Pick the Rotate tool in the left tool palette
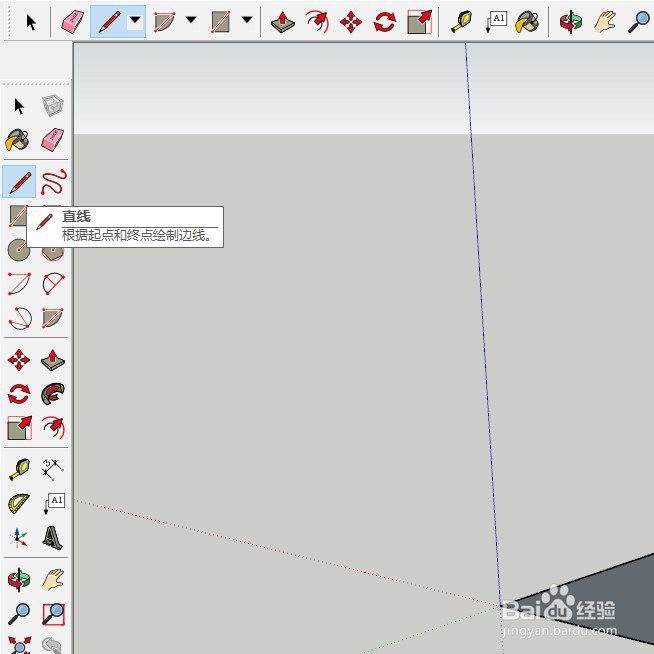The height and width of the screenshot is (654, 654). [19, 394]
